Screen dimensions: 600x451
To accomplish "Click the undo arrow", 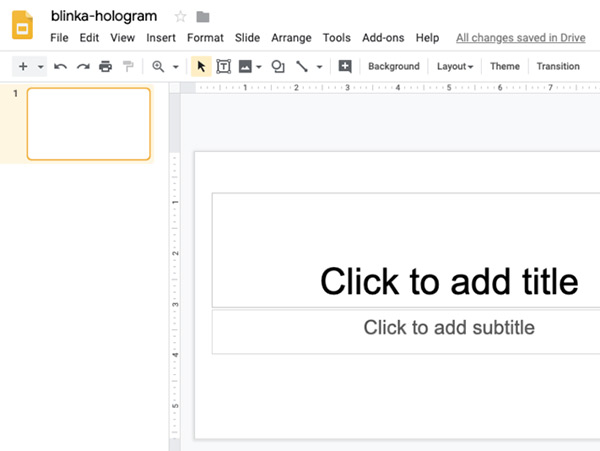I will [61, 67].
